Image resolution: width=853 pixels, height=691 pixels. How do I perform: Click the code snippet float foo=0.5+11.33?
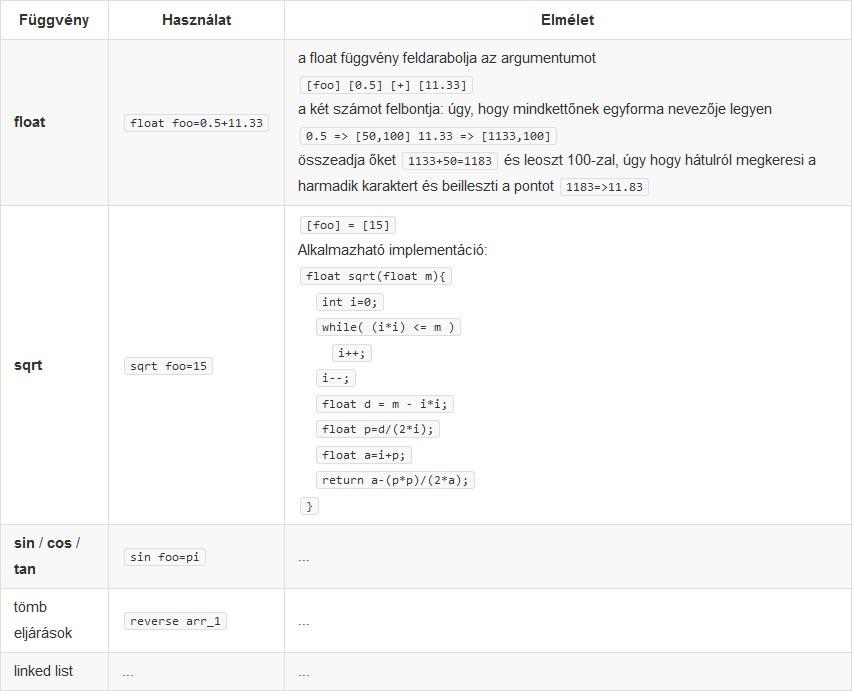click(196, 123)
